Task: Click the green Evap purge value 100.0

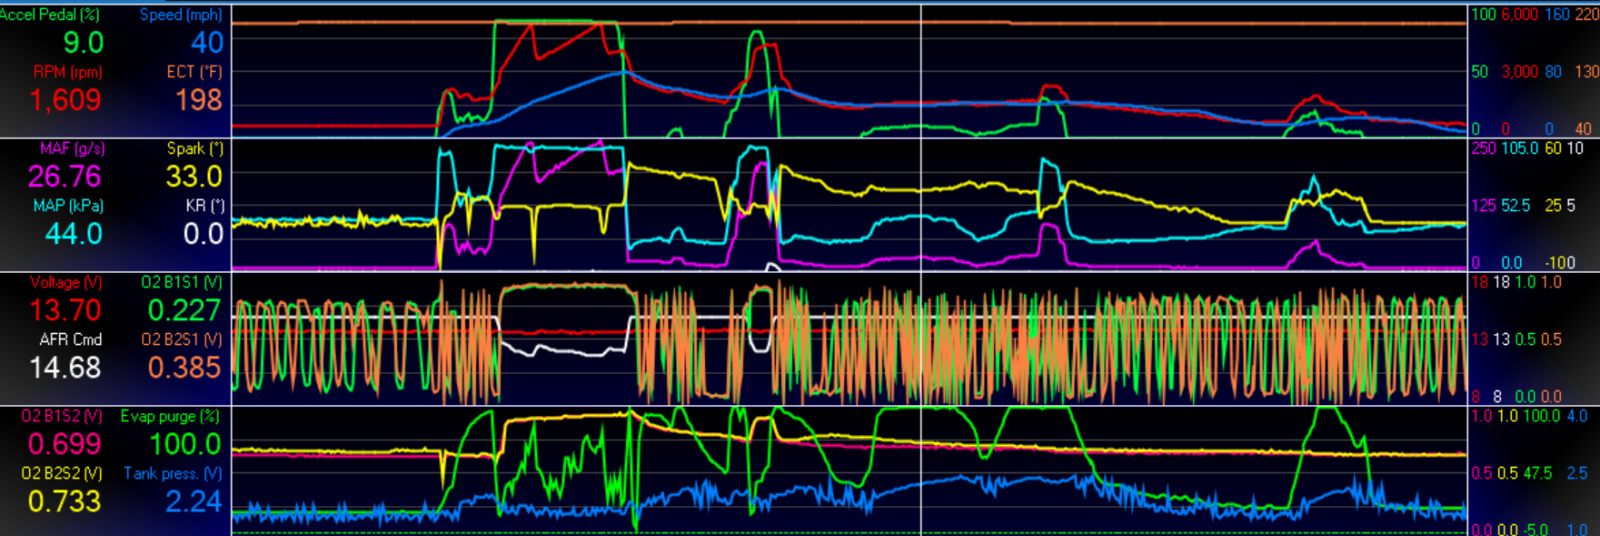Action: (186, 445)
